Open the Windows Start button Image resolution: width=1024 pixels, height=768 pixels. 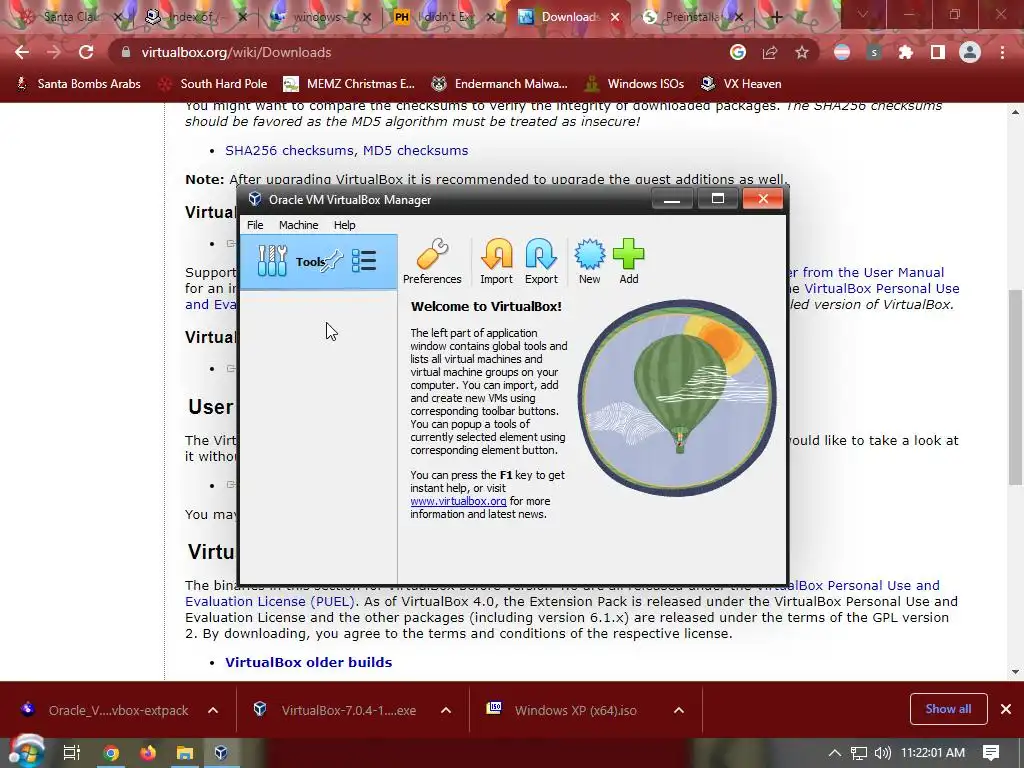click(x=26, y=752)
